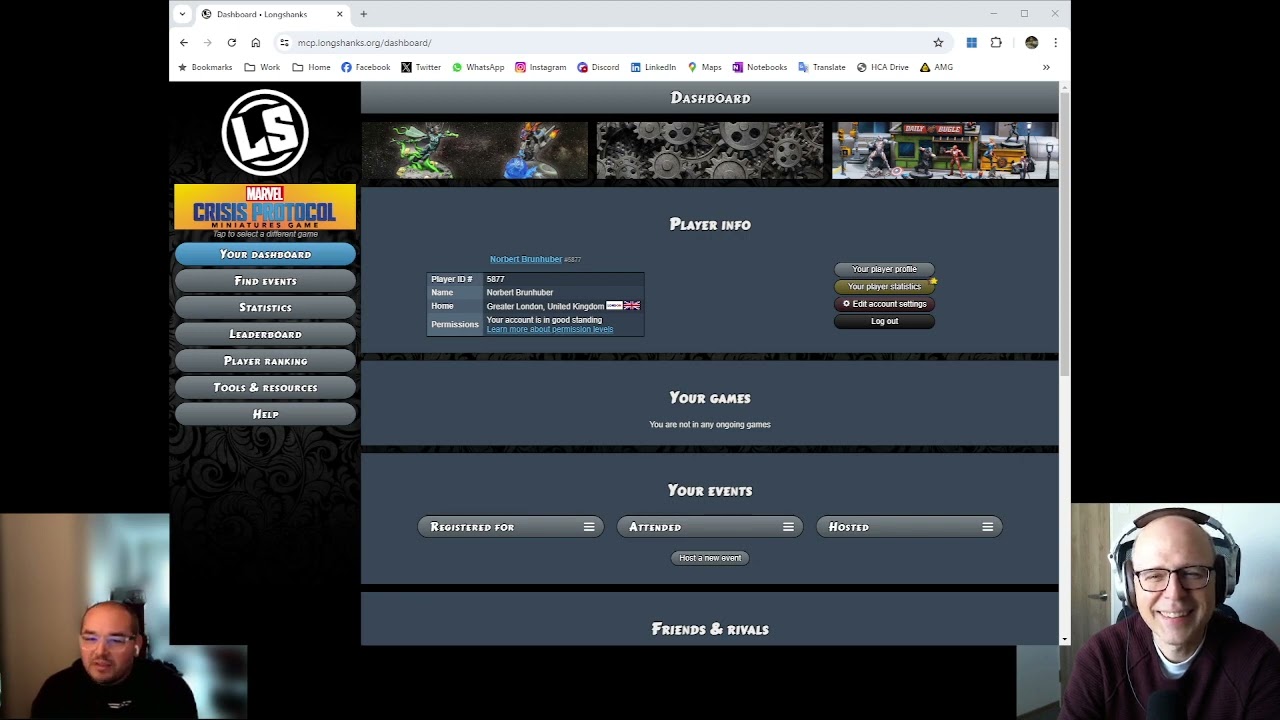1280x720 pixels.
Task: Show more bookmarks with the overflow chevron
Action: (1046, 67)
